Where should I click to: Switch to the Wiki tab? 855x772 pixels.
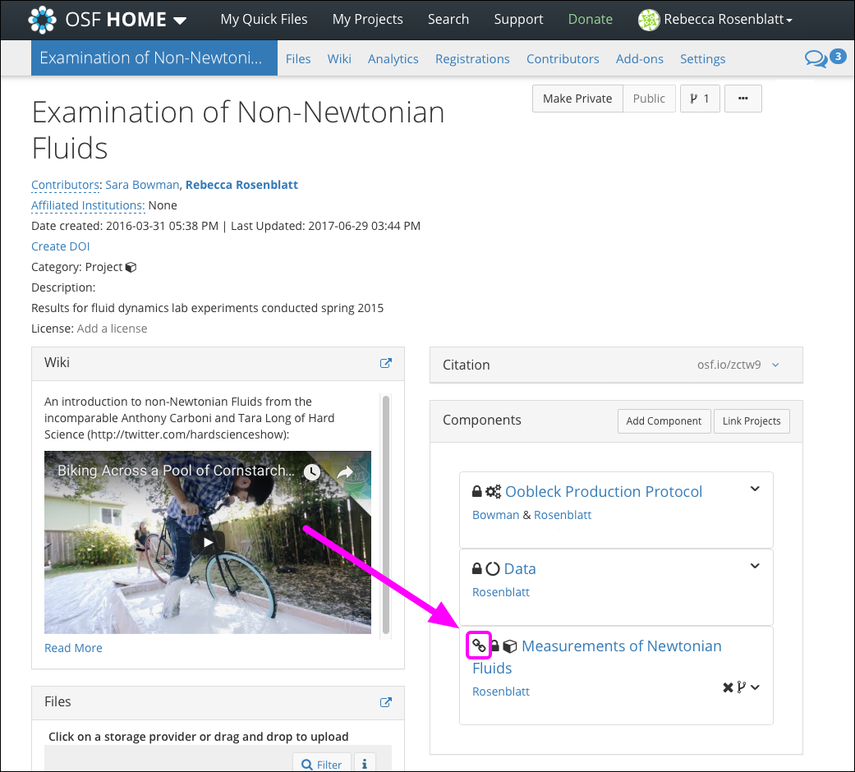click(x=339, y=59)
